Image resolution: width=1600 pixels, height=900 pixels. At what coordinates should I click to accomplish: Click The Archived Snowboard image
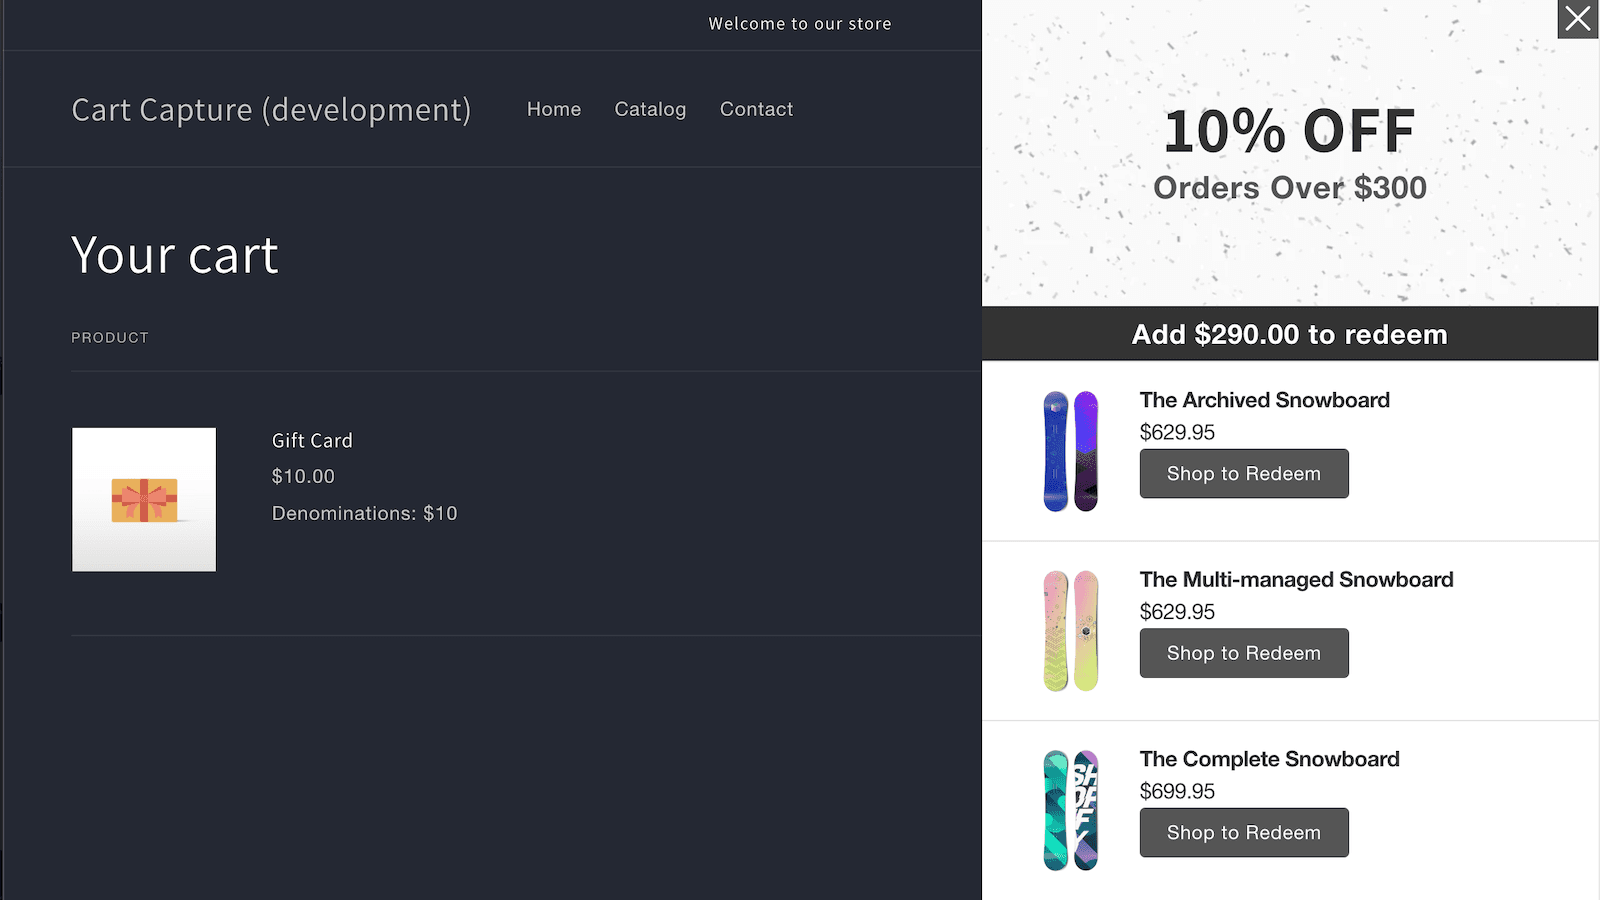(1070, 451)
